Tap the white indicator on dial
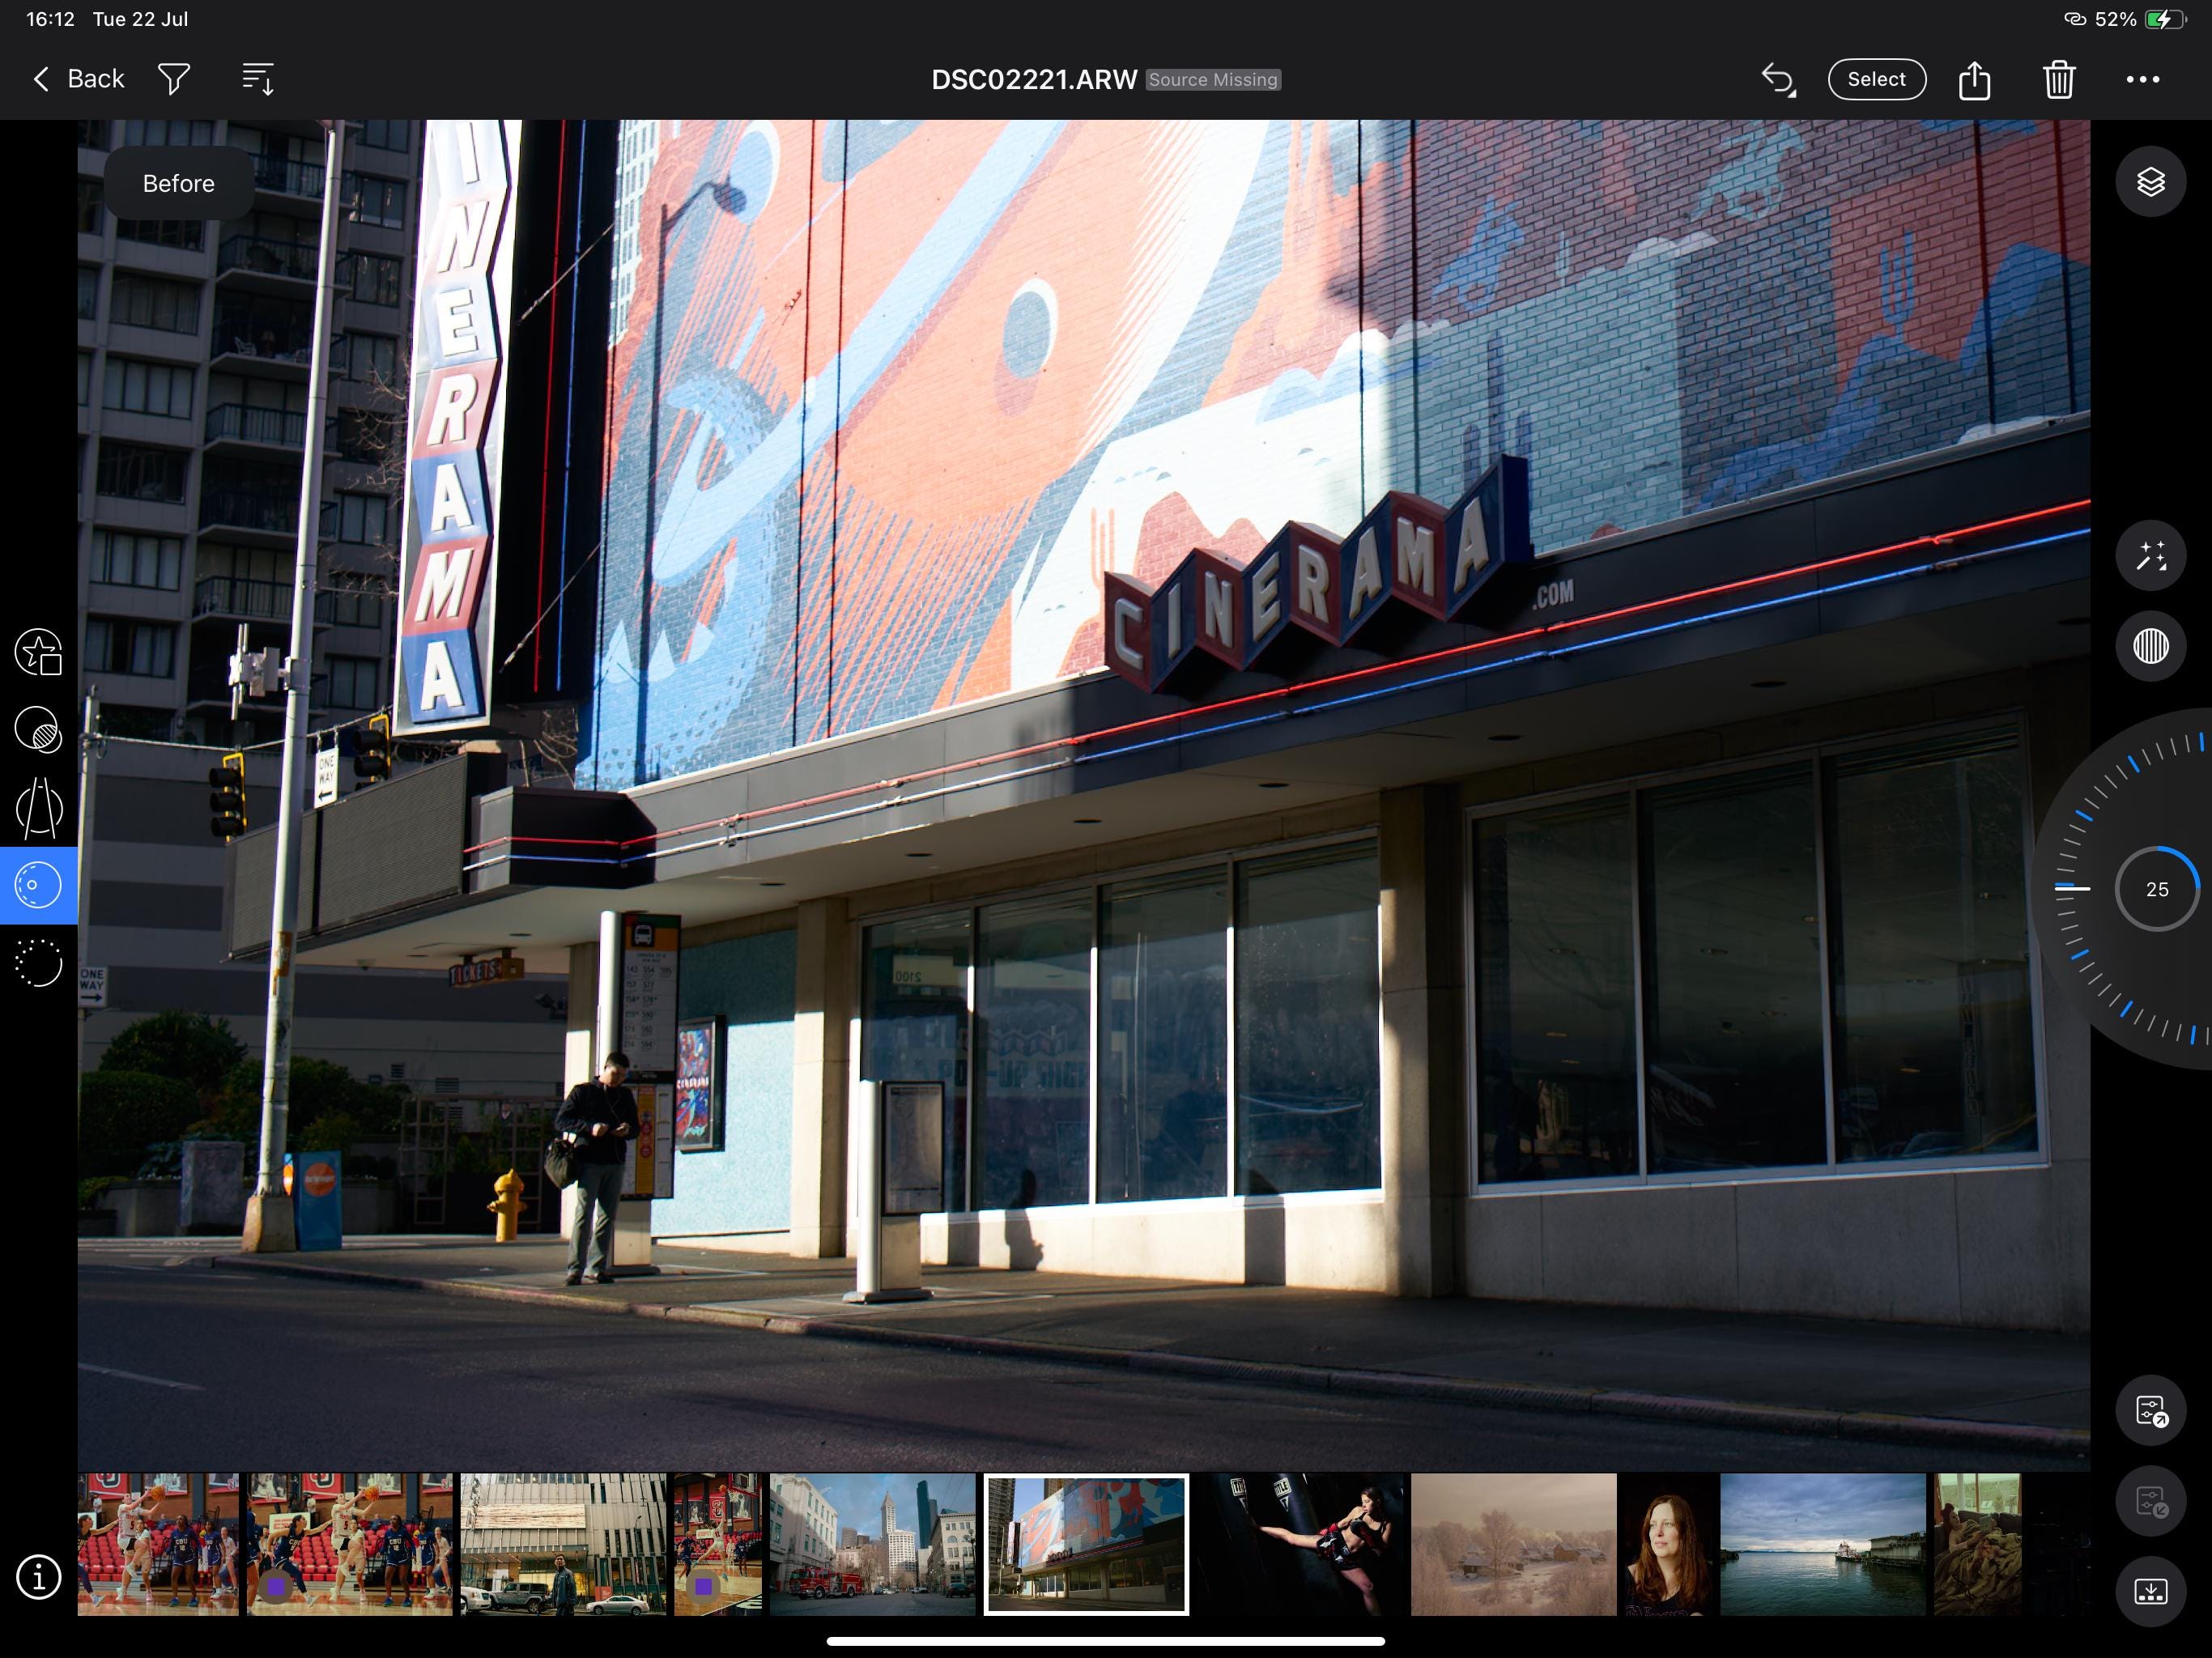The height and width of the screenshot is (1658, 2212). pyautogui.click(x=2072, y=888)
